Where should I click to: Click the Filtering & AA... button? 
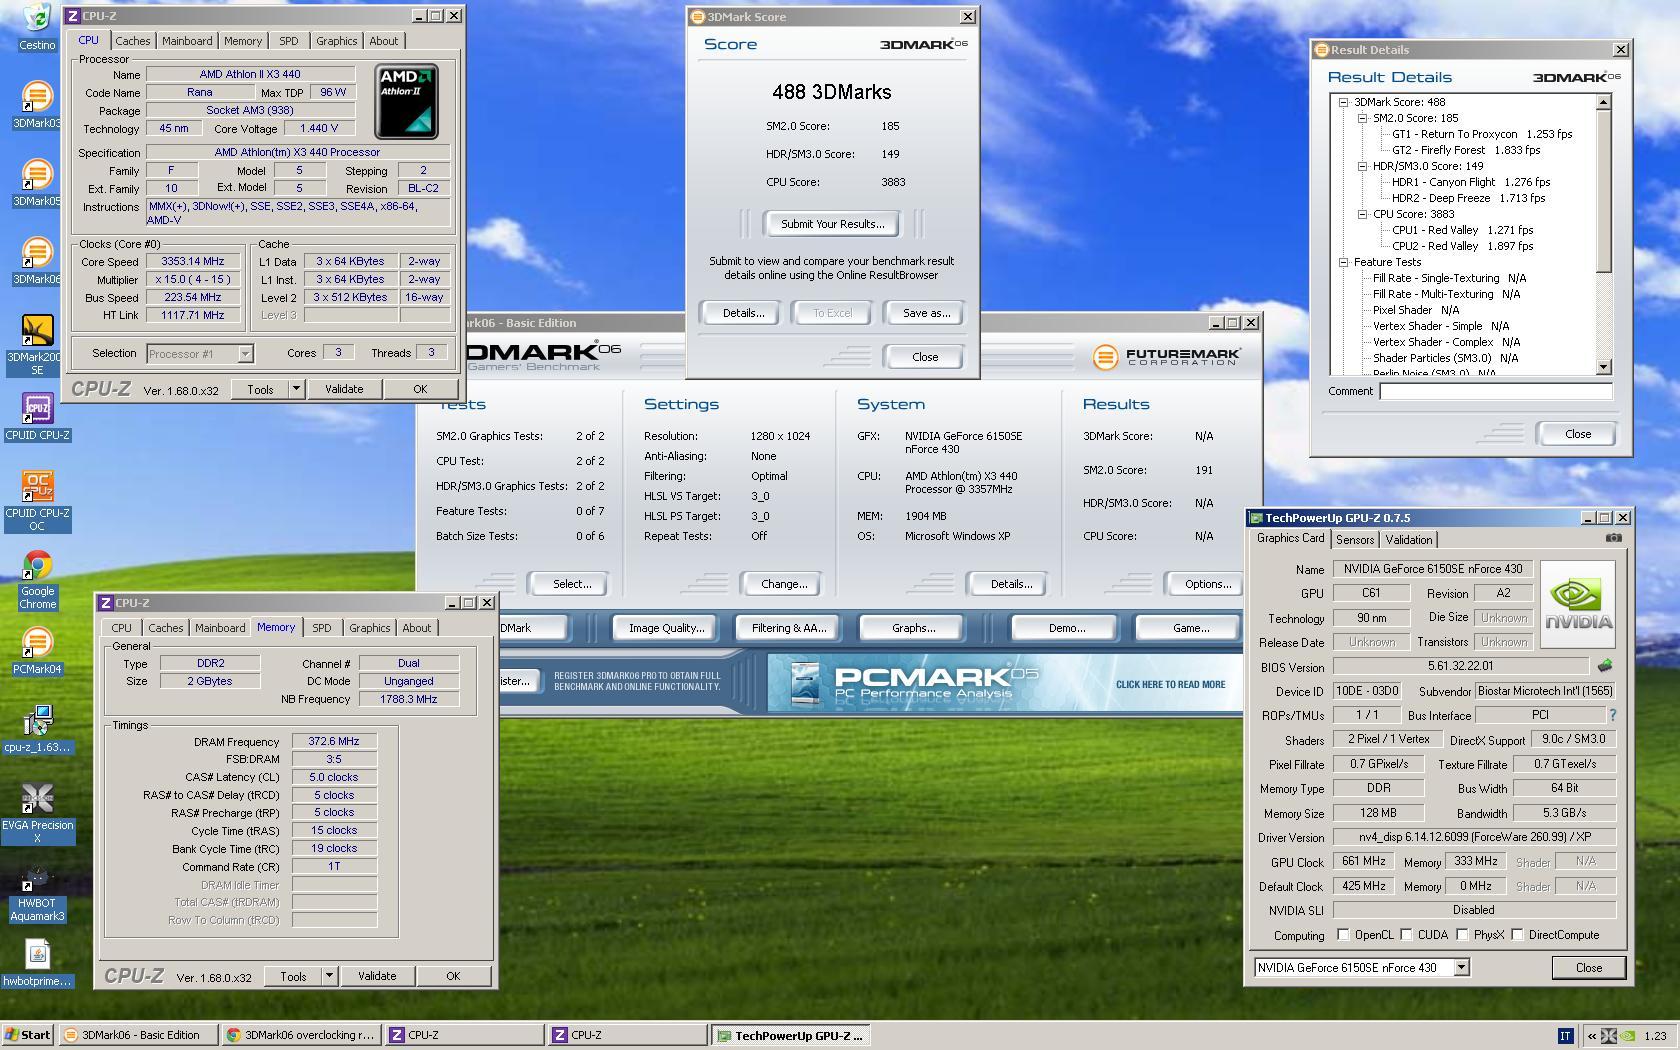click(789, 628)
